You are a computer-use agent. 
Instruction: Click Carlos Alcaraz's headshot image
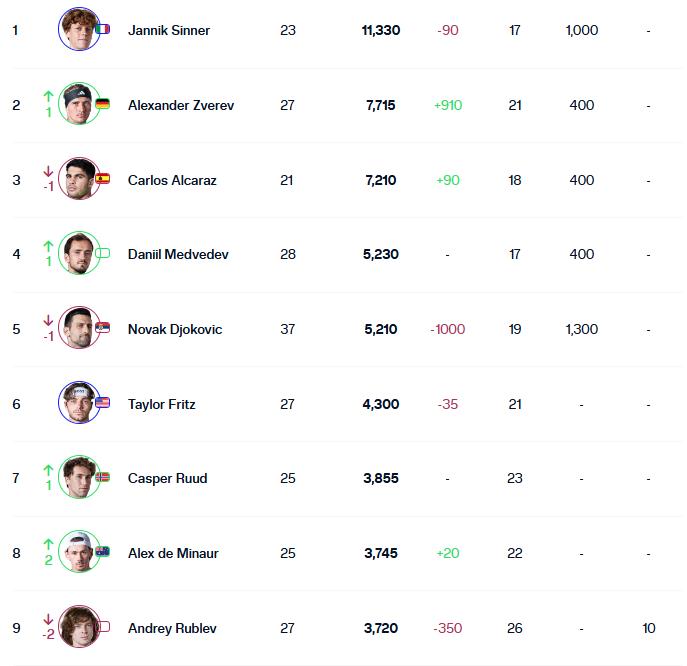tap(78, 179)
